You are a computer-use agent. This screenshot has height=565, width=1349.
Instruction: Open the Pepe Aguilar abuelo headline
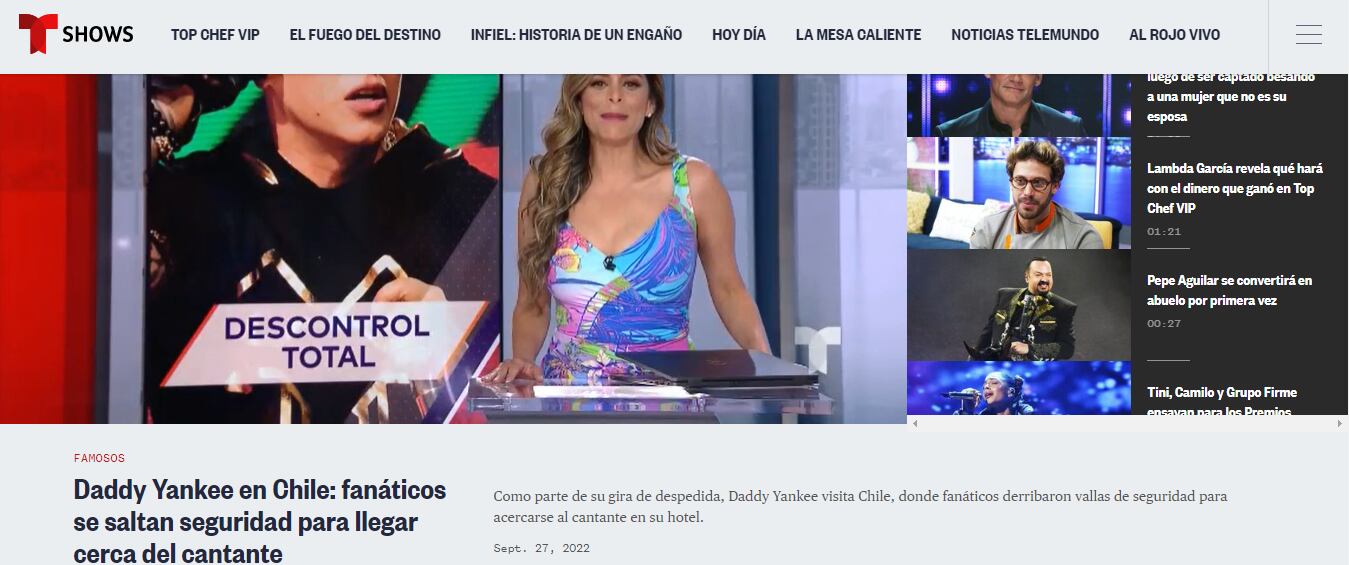tap(1229, 290)
